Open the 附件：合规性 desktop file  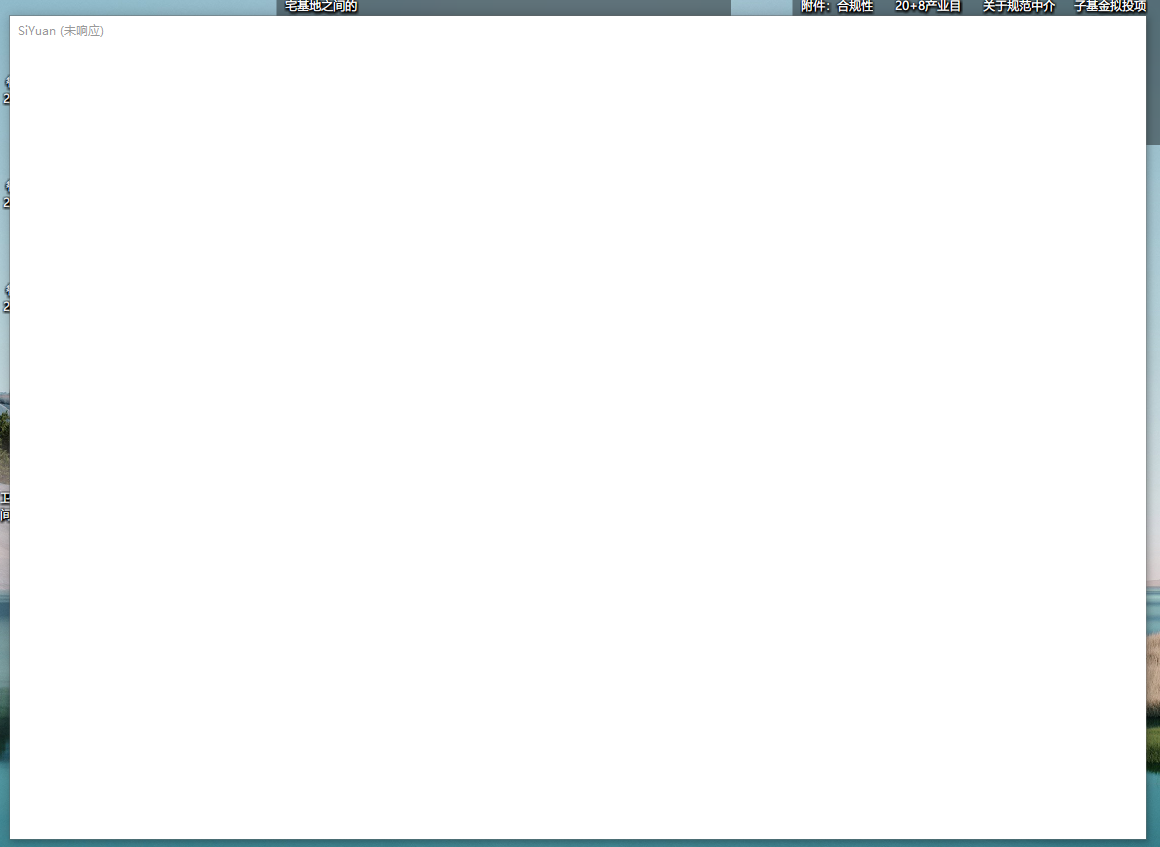click(835, 6)
